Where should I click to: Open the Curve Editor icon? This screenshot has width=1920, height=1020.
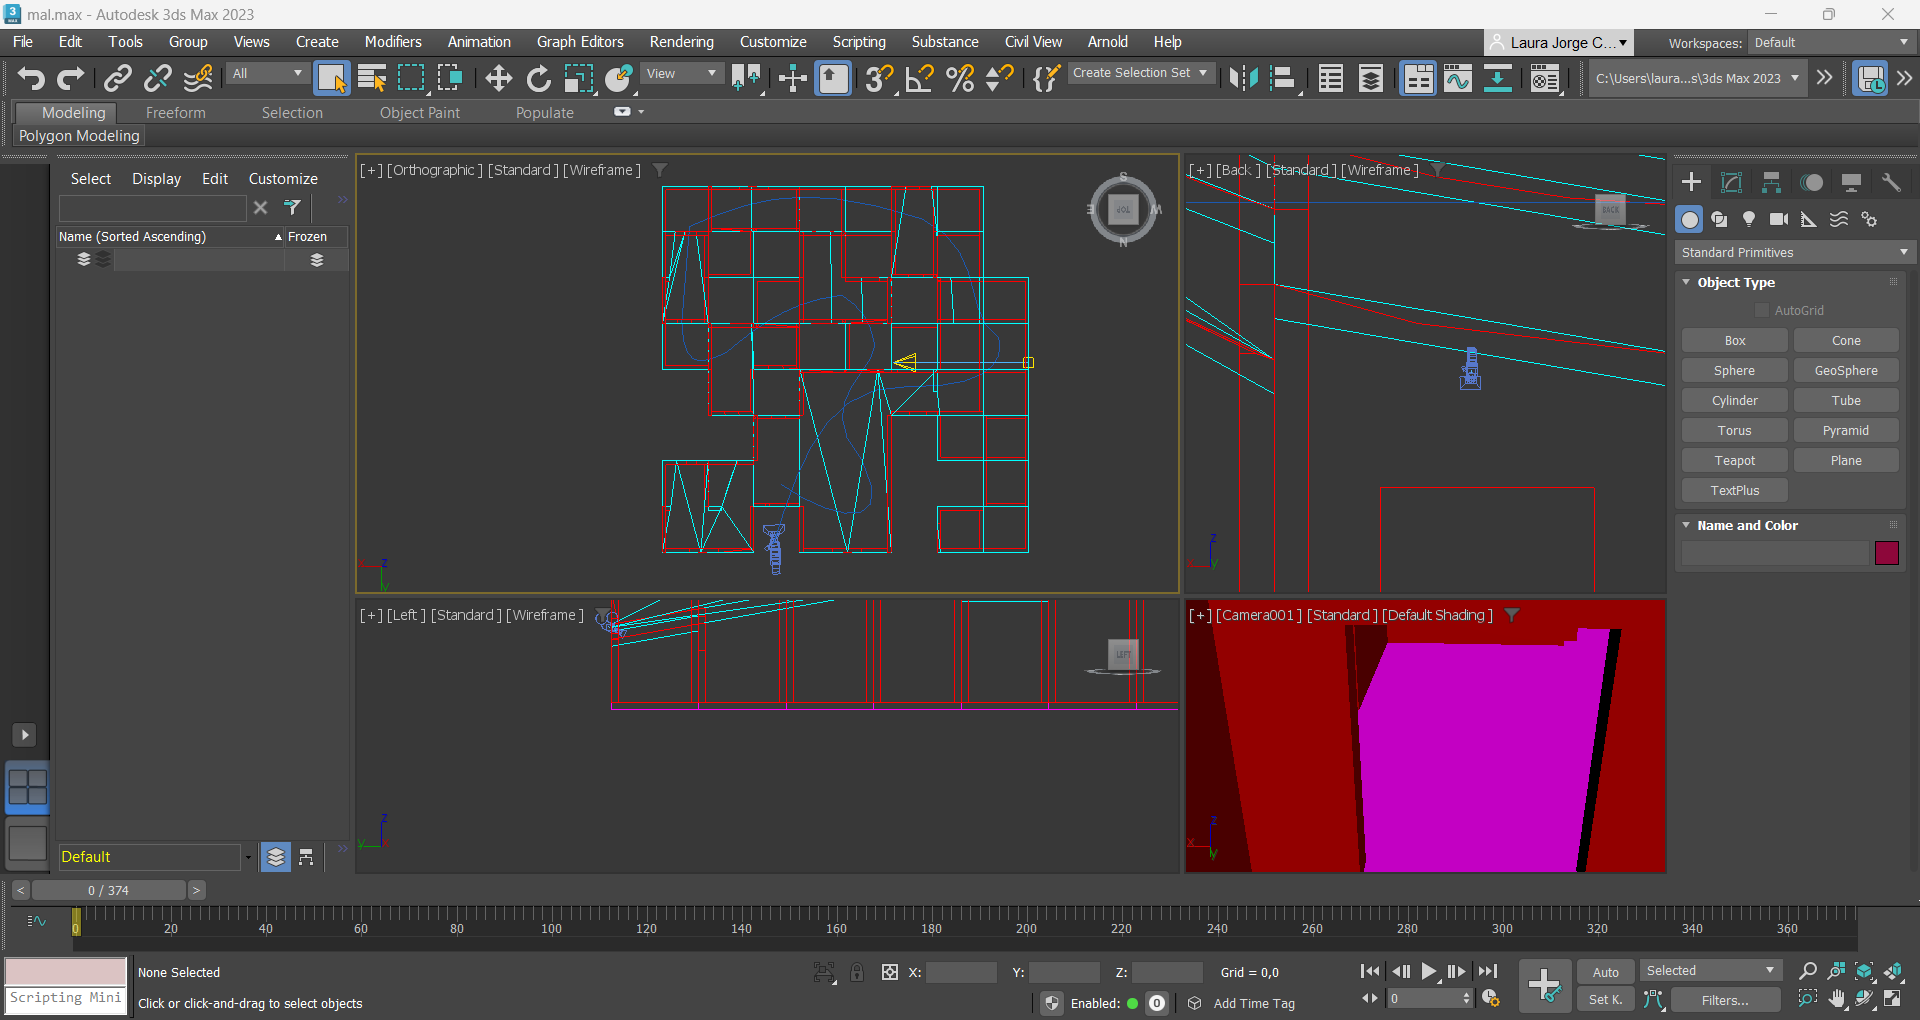click(1457, 78)
